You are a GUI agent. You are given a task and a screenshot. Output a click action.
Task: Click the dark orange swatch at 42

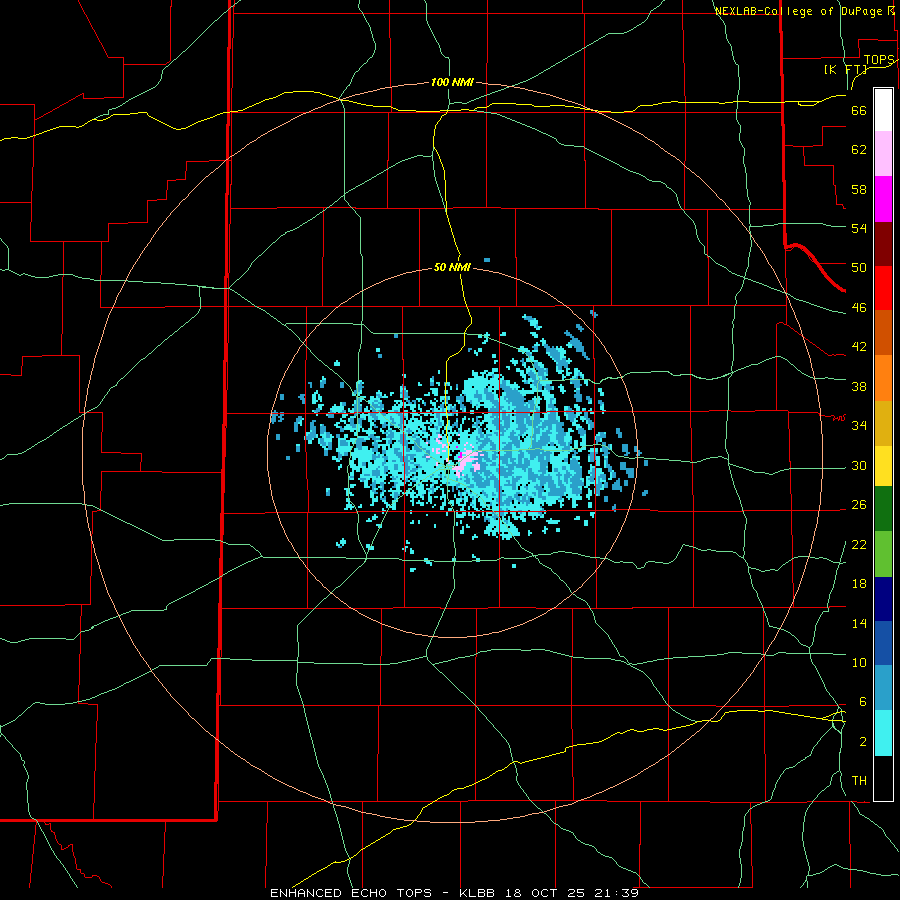[883, 333]
